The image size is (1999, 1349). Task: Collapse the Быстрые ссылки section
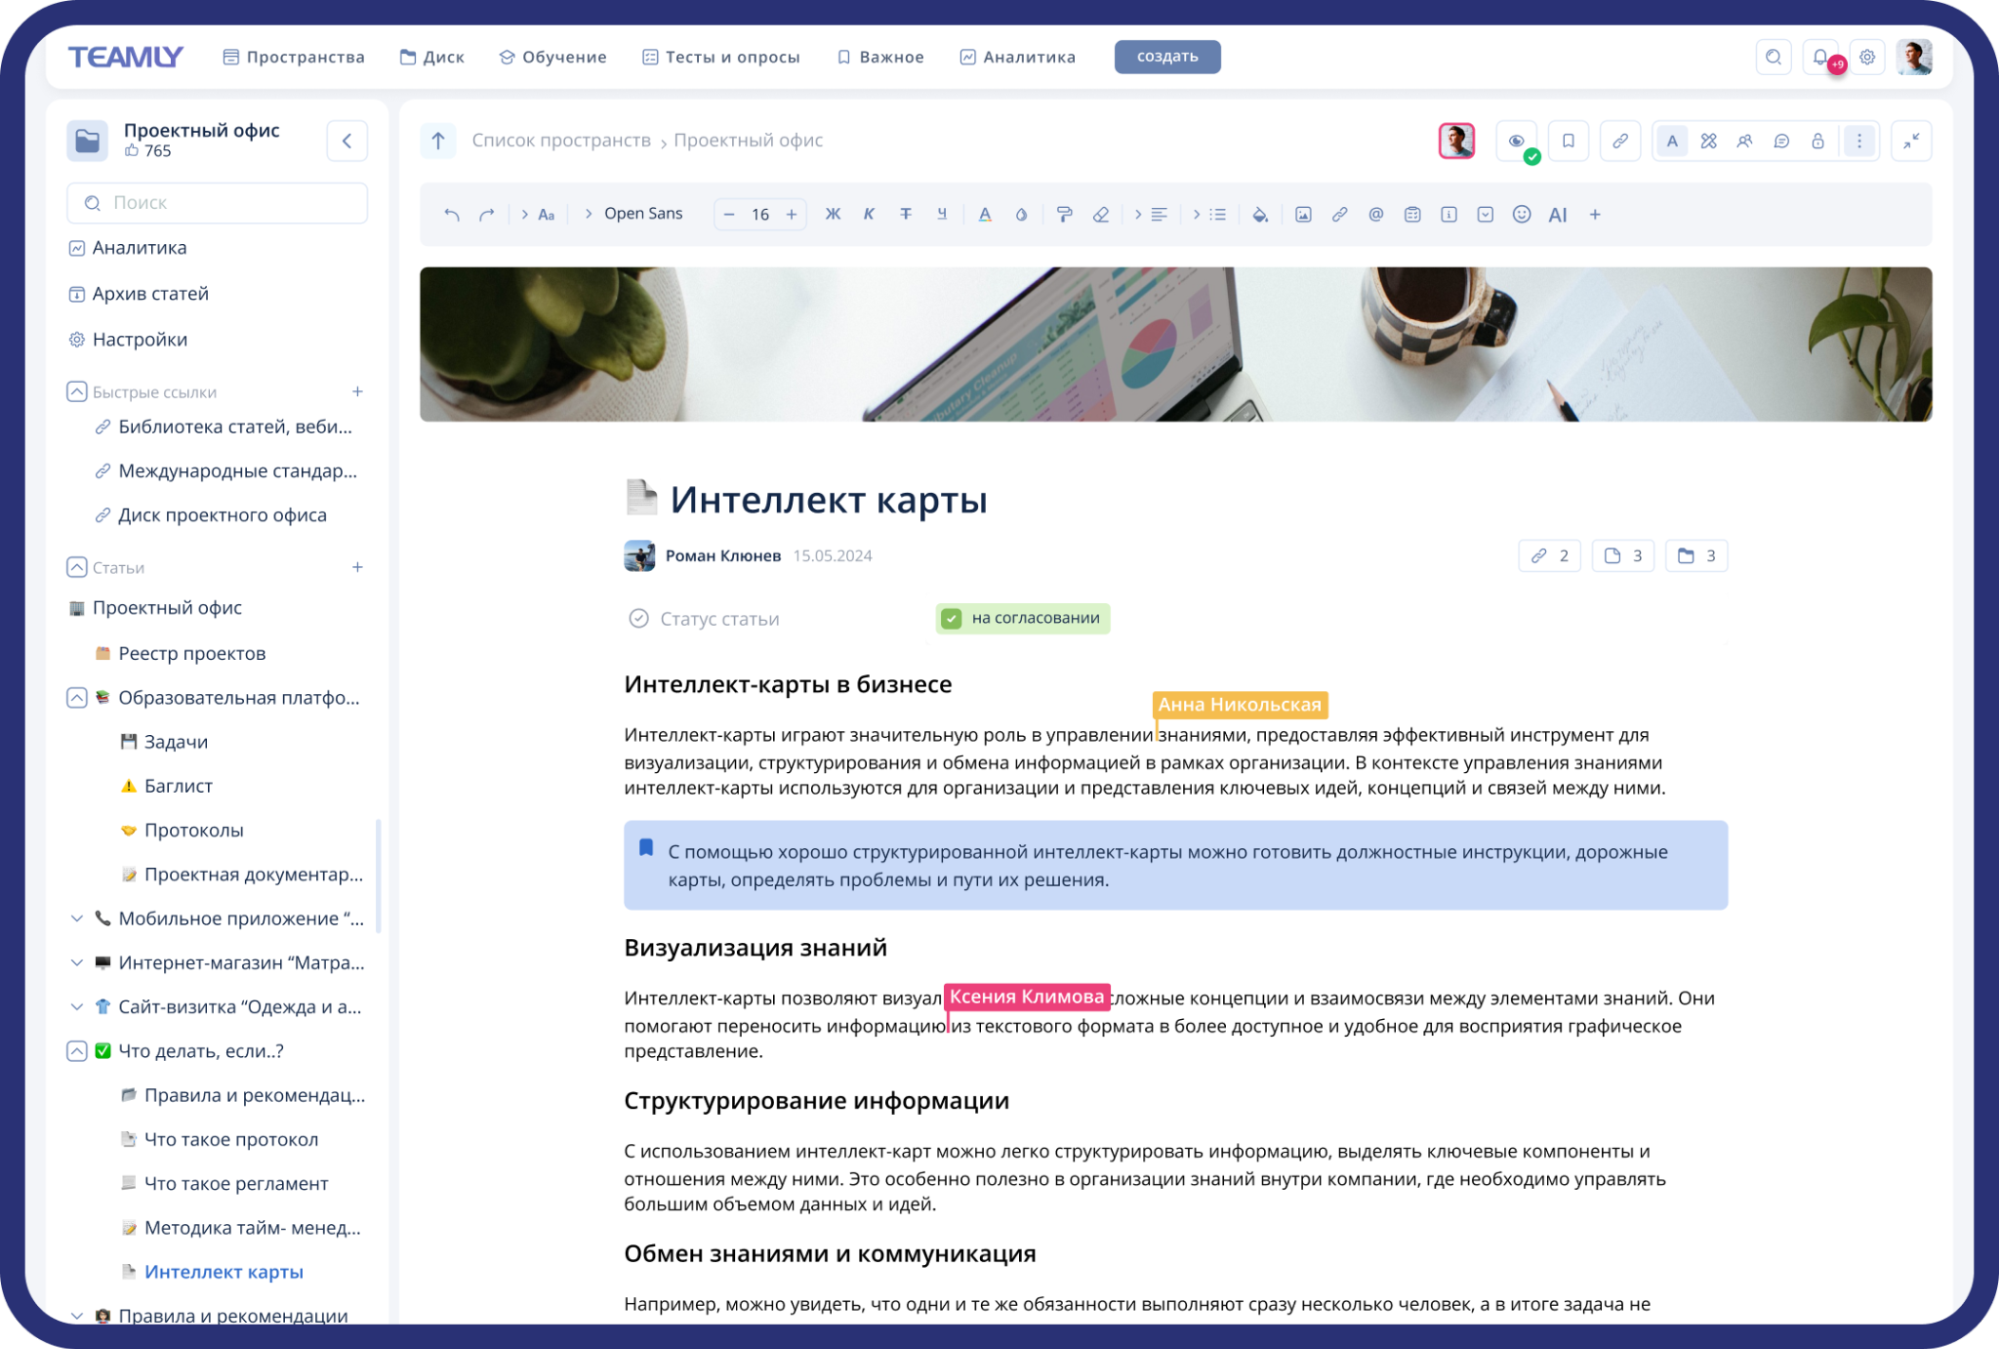(x=77, y=391)
